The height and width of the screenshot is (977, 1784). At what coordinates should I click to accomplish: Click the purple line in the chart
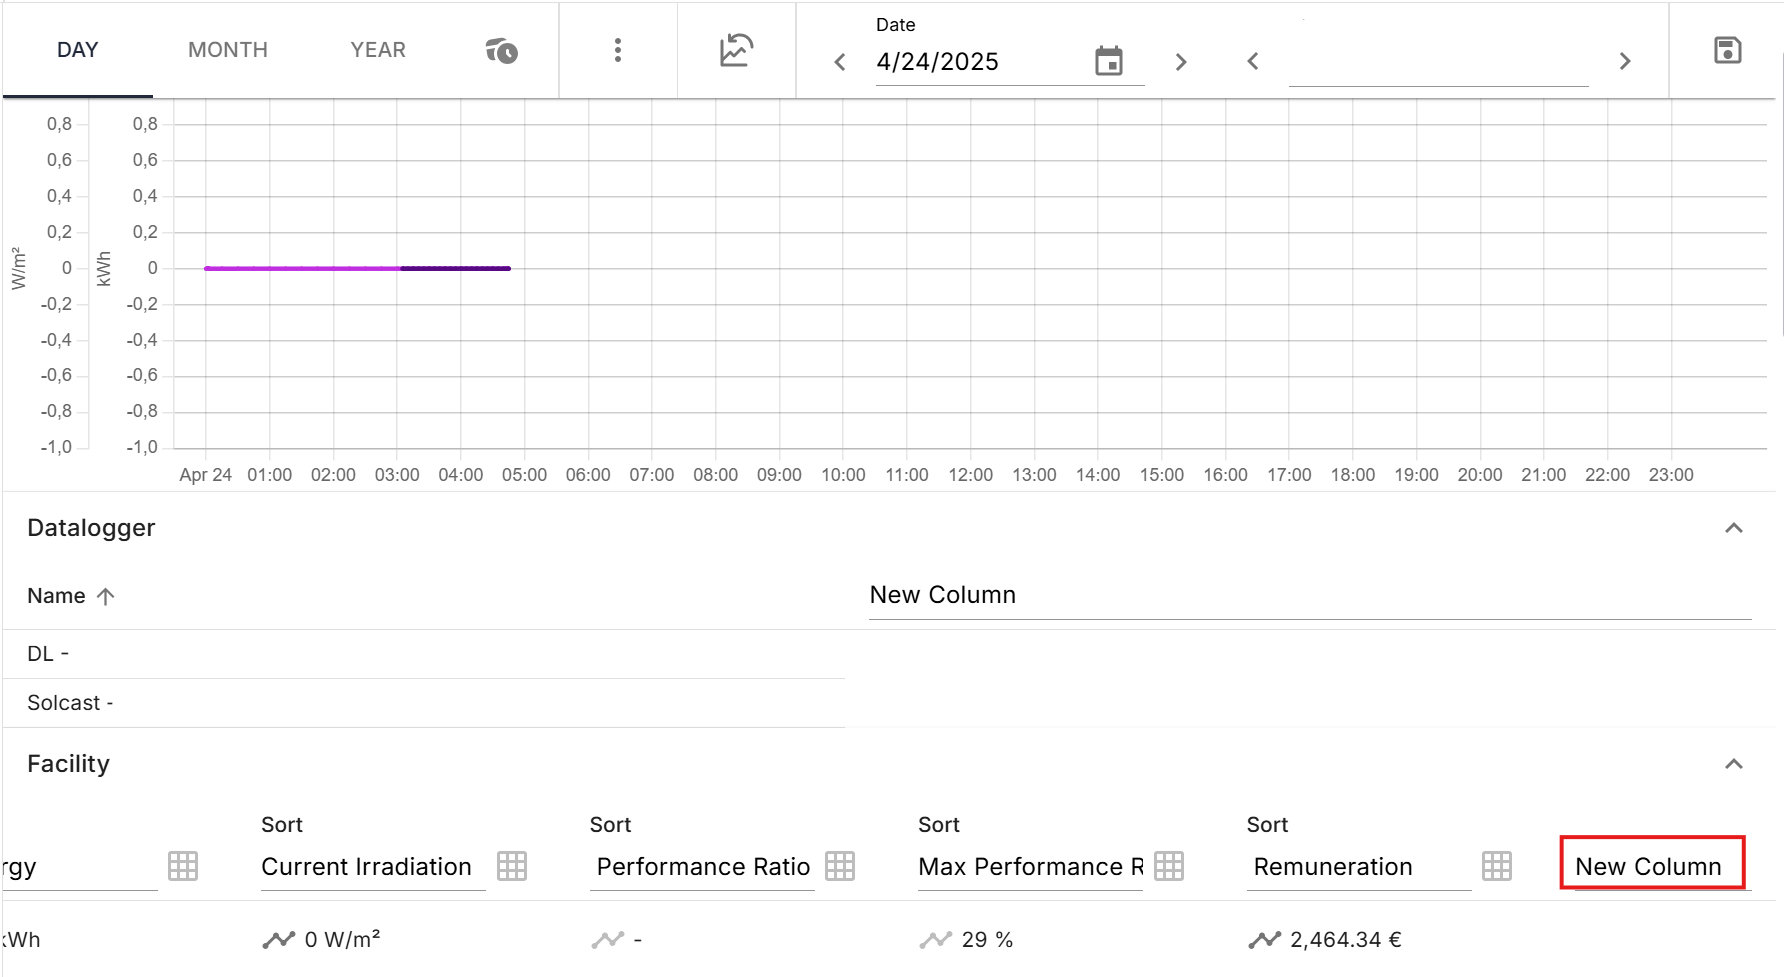[300, 268]
